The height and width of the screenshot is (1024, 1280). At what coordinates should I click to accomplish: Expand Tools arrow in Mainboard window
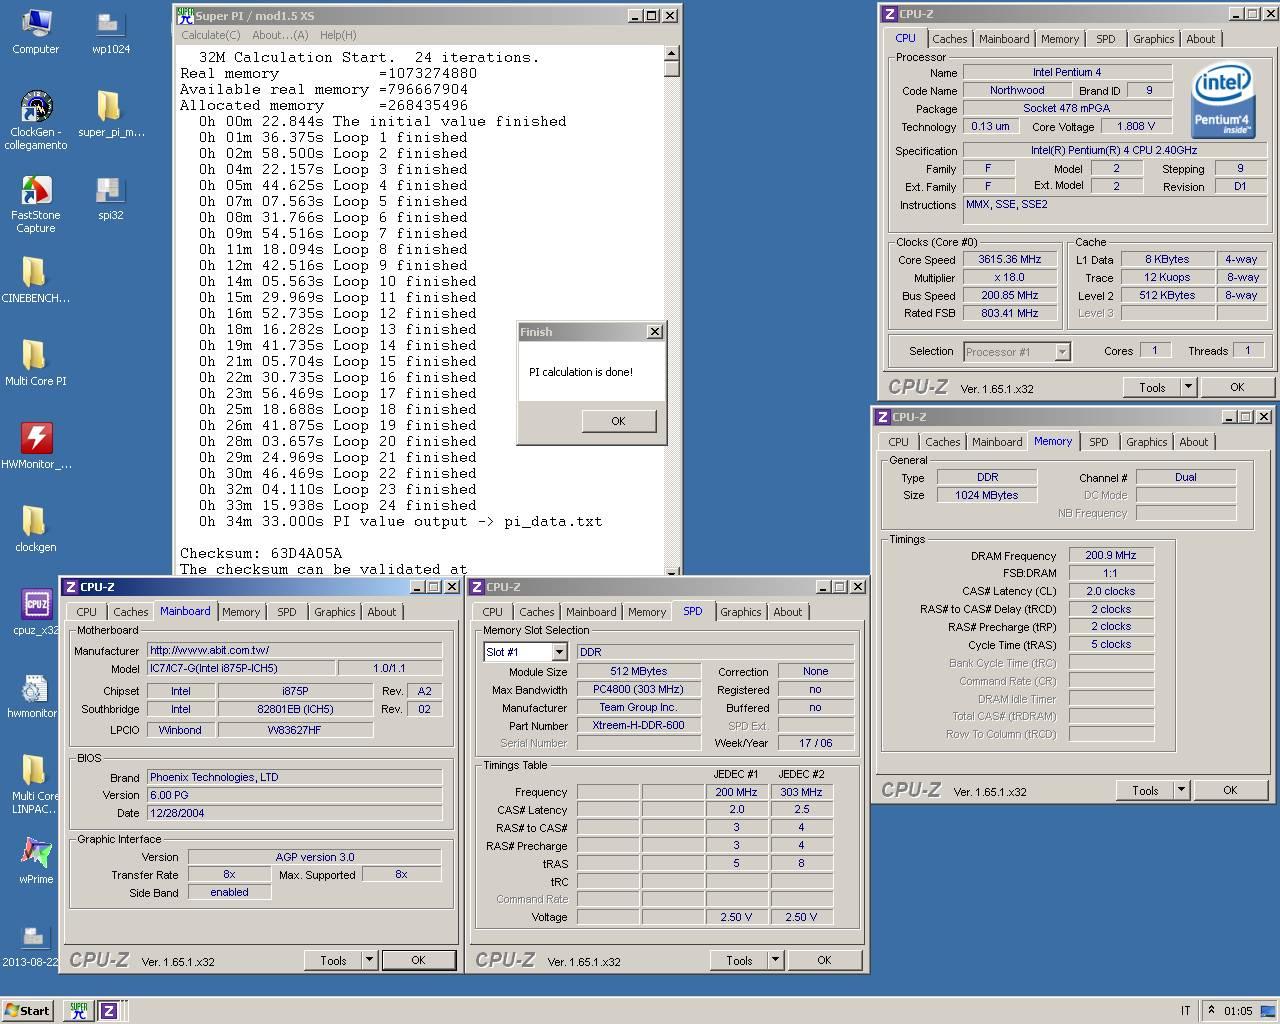[x=369, y=960]
